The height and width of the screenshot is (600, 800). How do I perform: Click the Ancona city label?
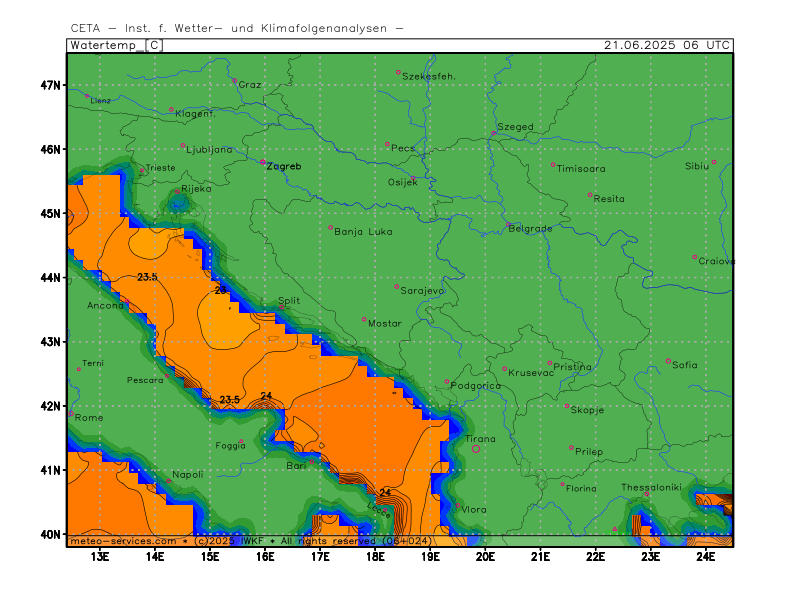[x=105, y=306]
